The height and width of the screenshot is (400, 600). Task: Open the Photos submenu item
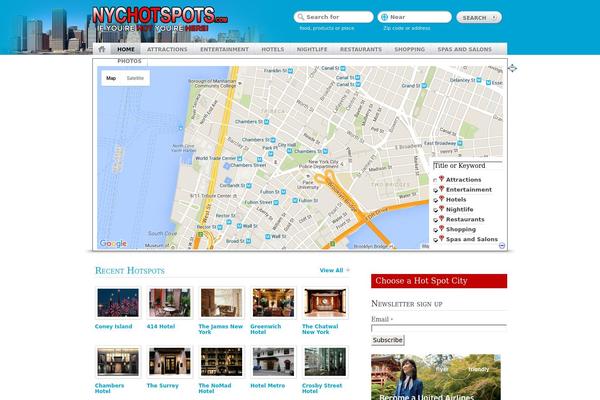129,61
